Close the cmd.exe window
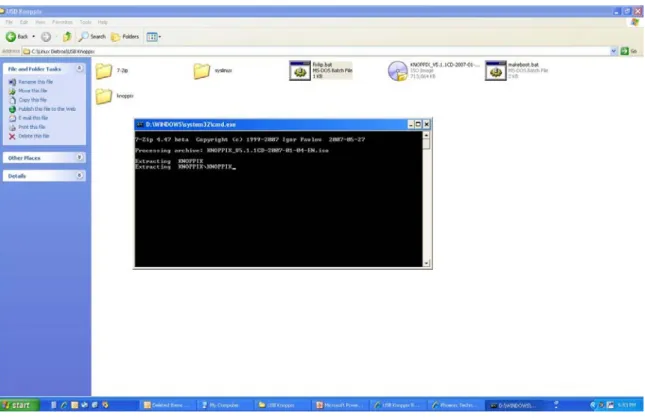The image size is (645, 420). tap(427, 124)
